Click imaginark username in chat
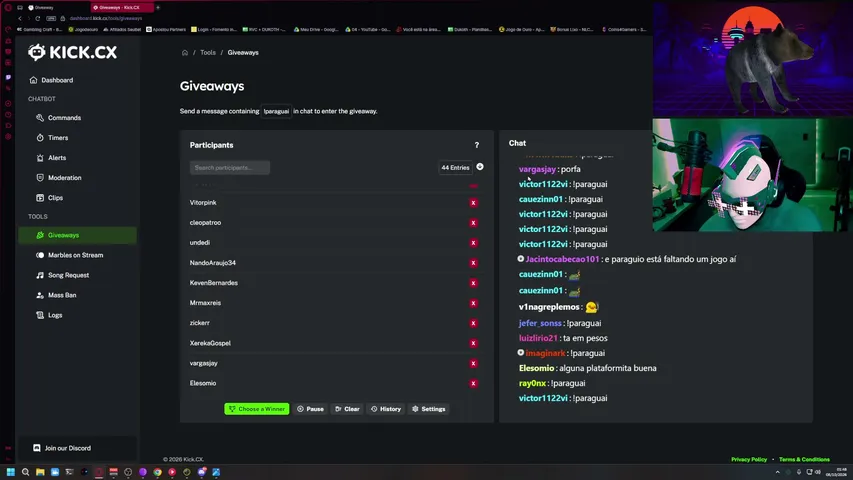The image size is (853, 480). click(545, 353)
